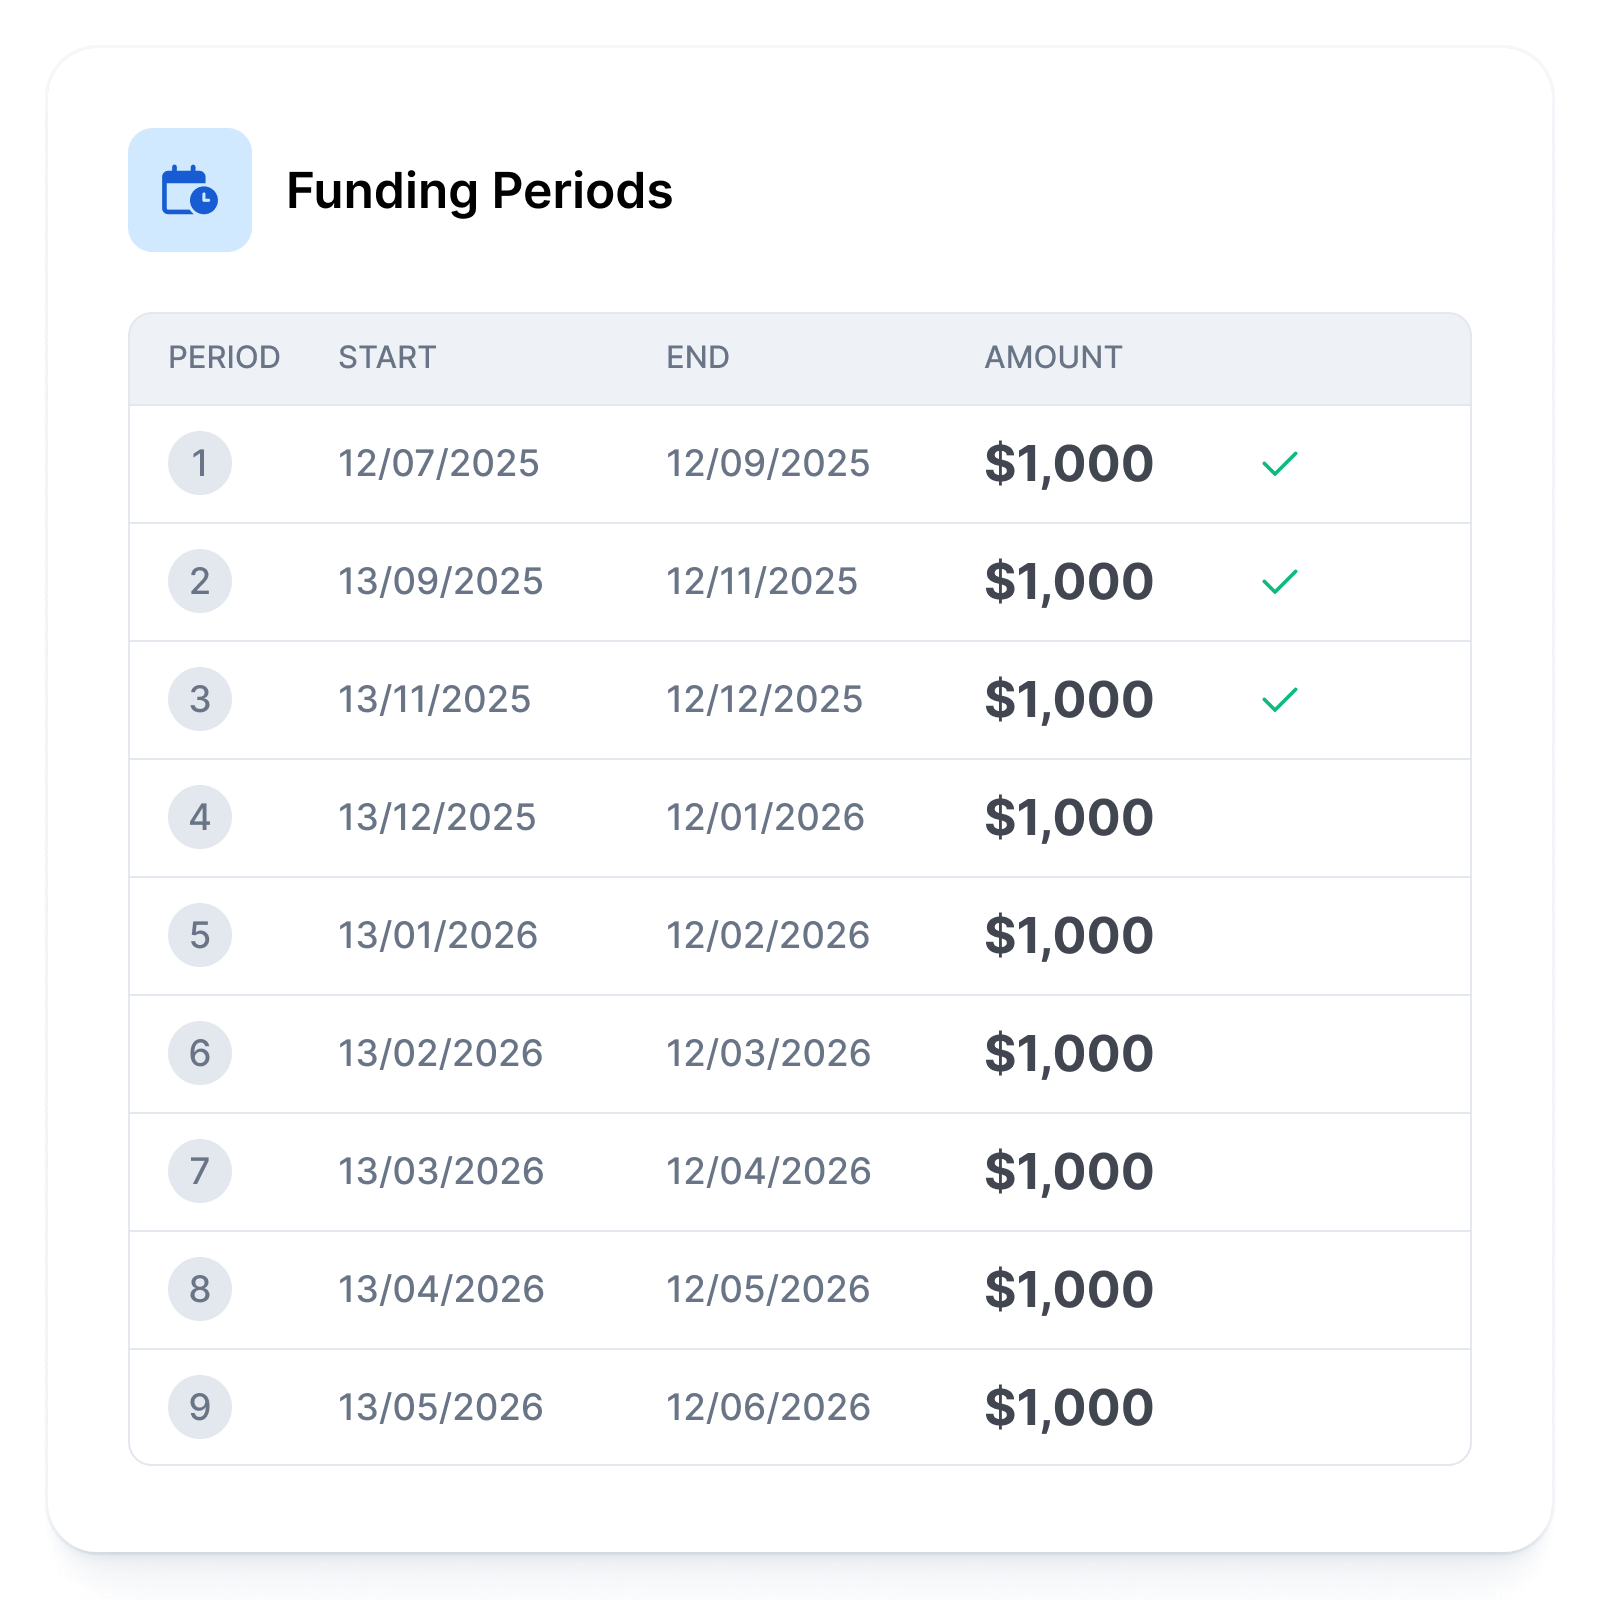
Task: Select start date 13/09/2025
Action: click(440, 581)
